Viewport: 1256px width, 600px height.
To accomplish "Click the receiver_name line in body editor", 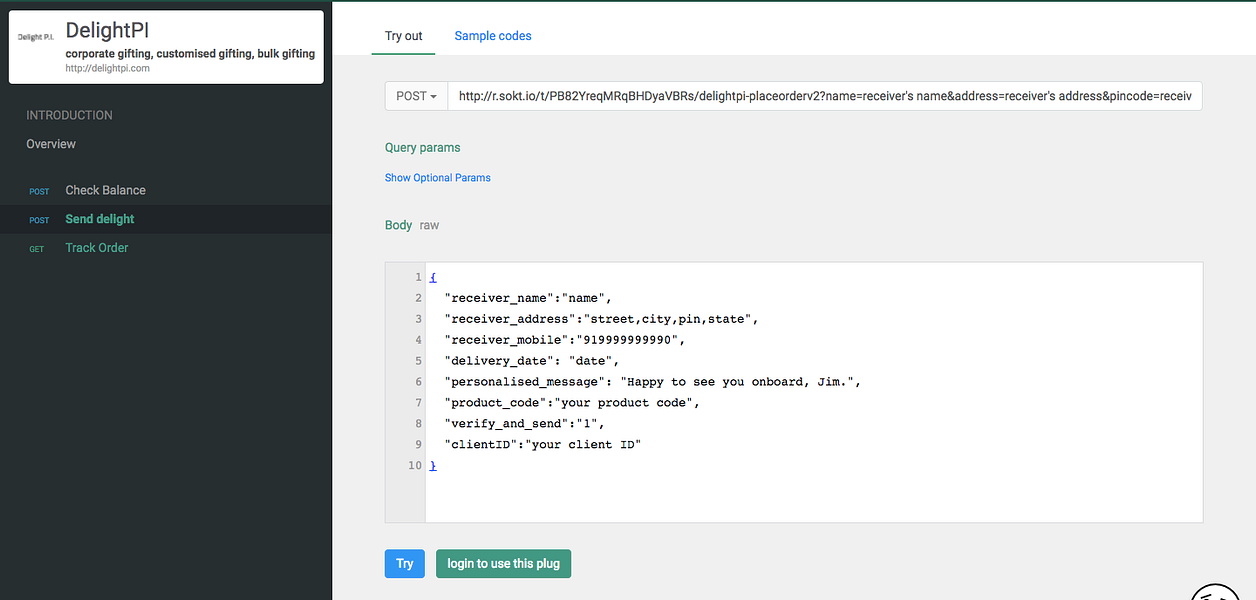I will pyautogui.click(x=527, y=298).
